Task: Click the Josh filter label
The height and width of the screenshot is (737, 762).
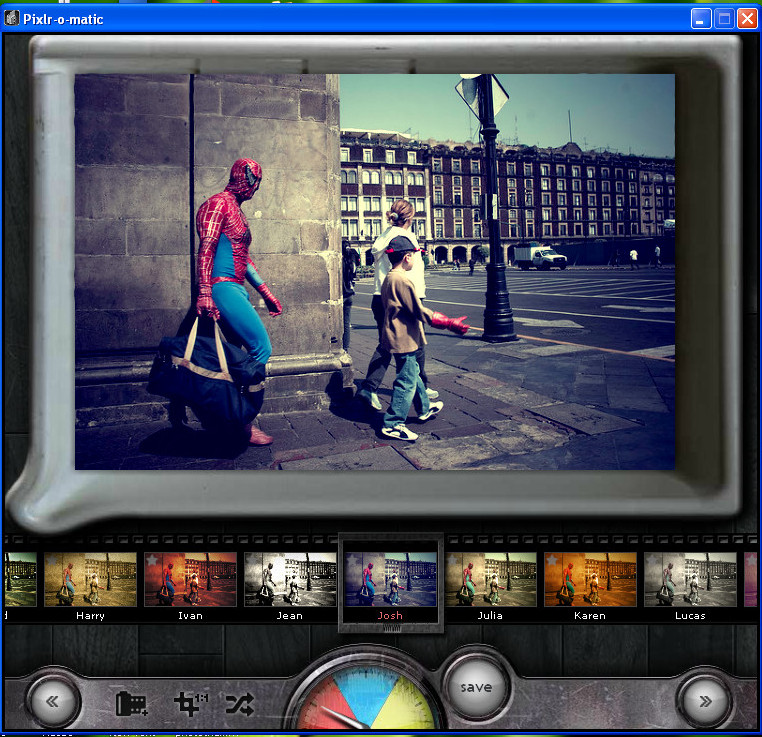Action: (x=390, y=616)
